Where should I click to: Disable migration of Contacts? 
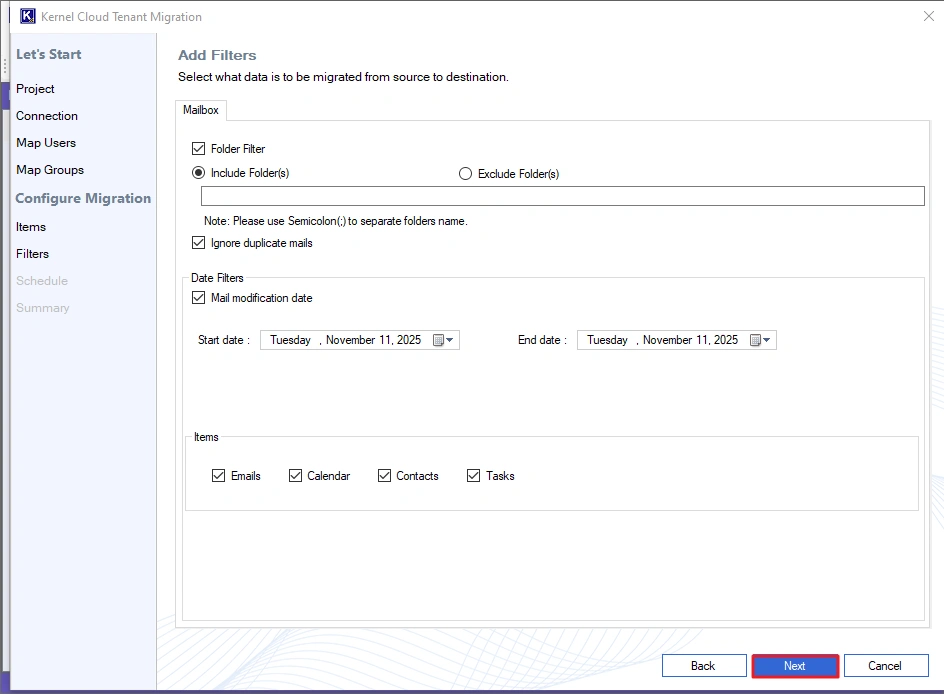coord(384,475)
